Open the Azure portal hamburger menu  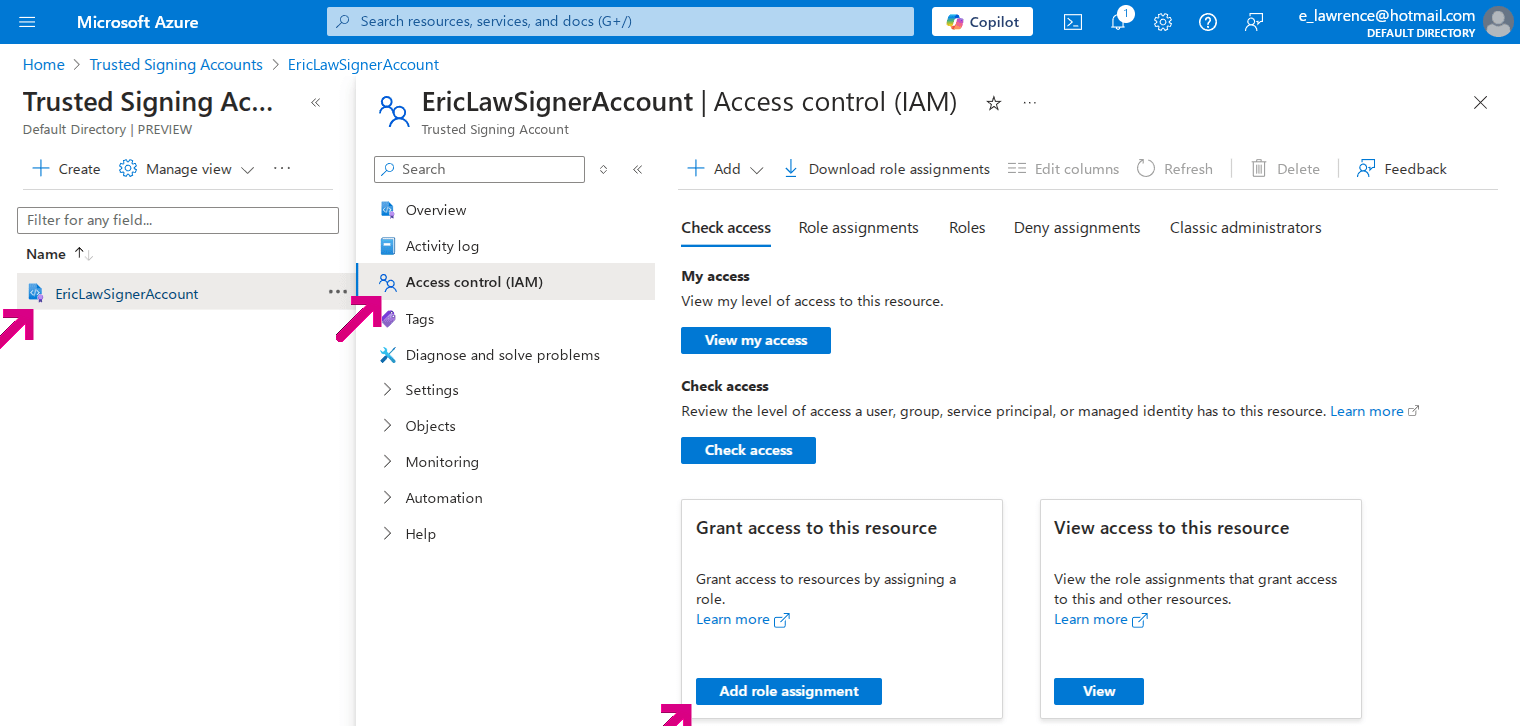tap(27, 22)
